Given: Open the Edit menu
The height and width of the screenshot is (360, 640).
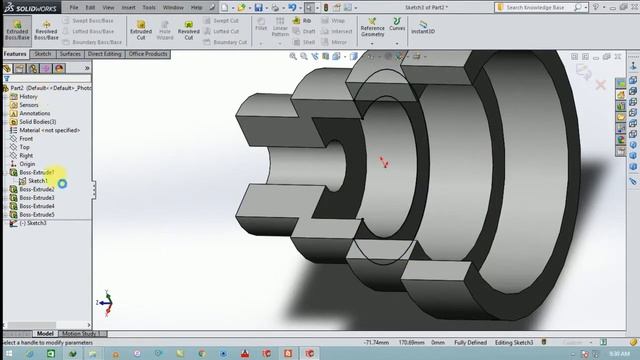Looking at the screenshot, I should pyautogui.click(x=90, y=7).
